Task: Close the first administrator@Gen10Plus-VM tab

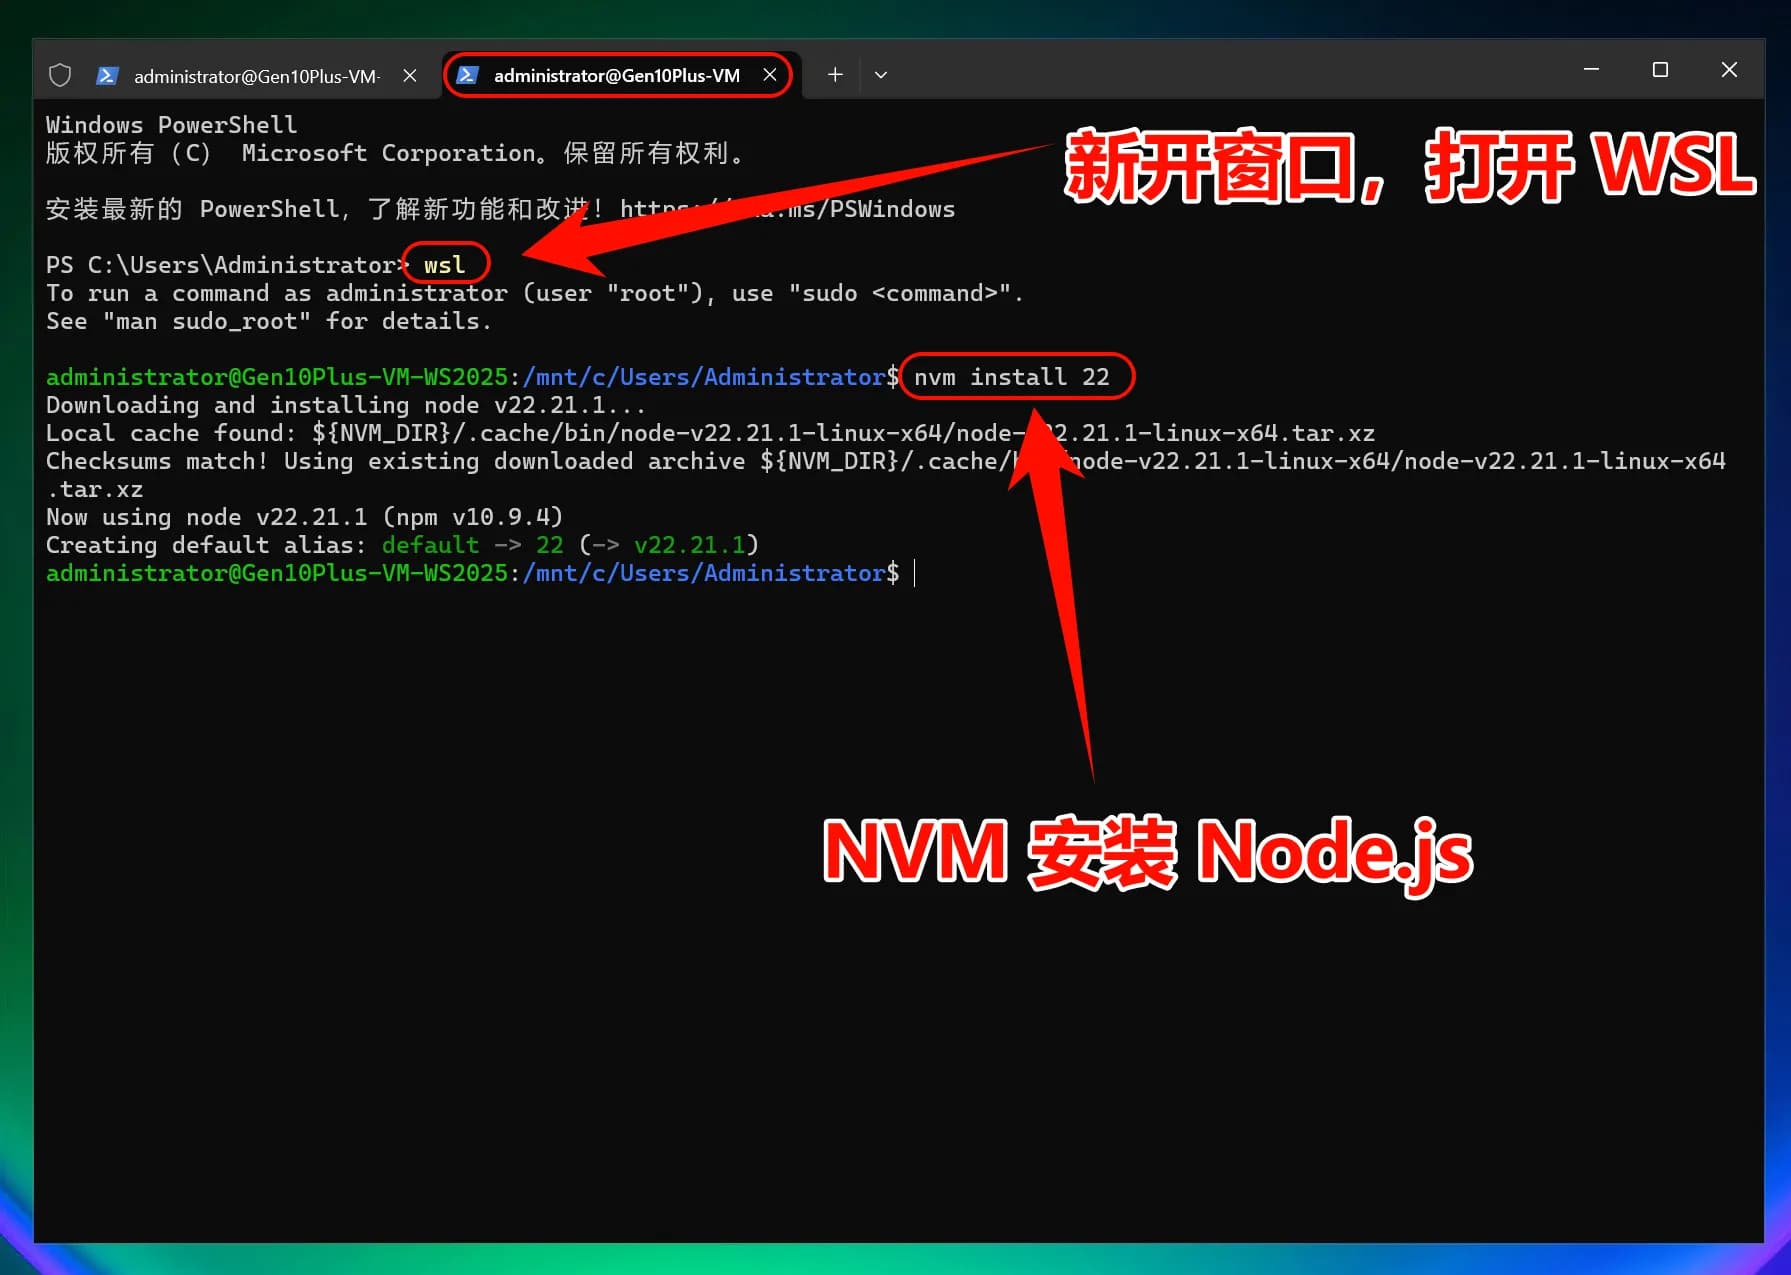Action: [x=410, y=76]
